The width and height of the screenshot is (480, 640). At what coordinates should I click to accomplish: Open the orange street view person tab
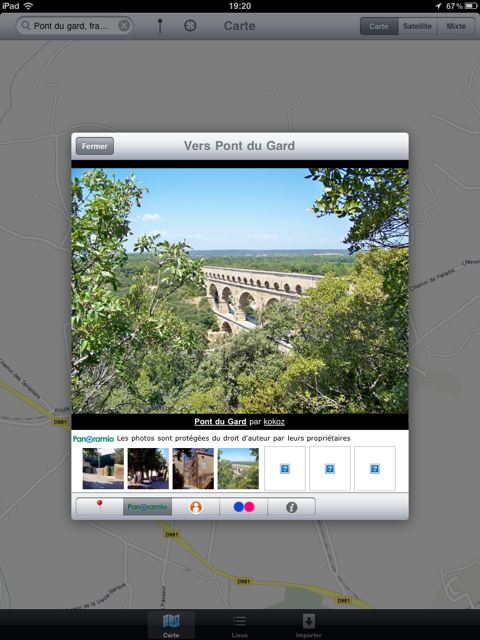[196, 507]
